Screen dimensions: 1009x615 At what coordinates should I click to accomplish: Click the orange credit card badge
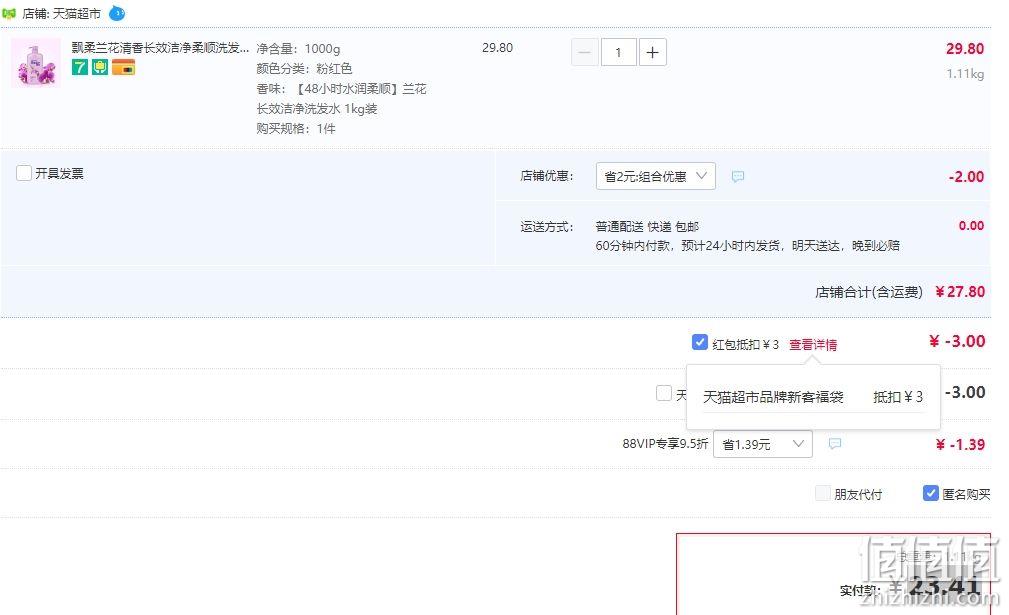click(124, 67)
